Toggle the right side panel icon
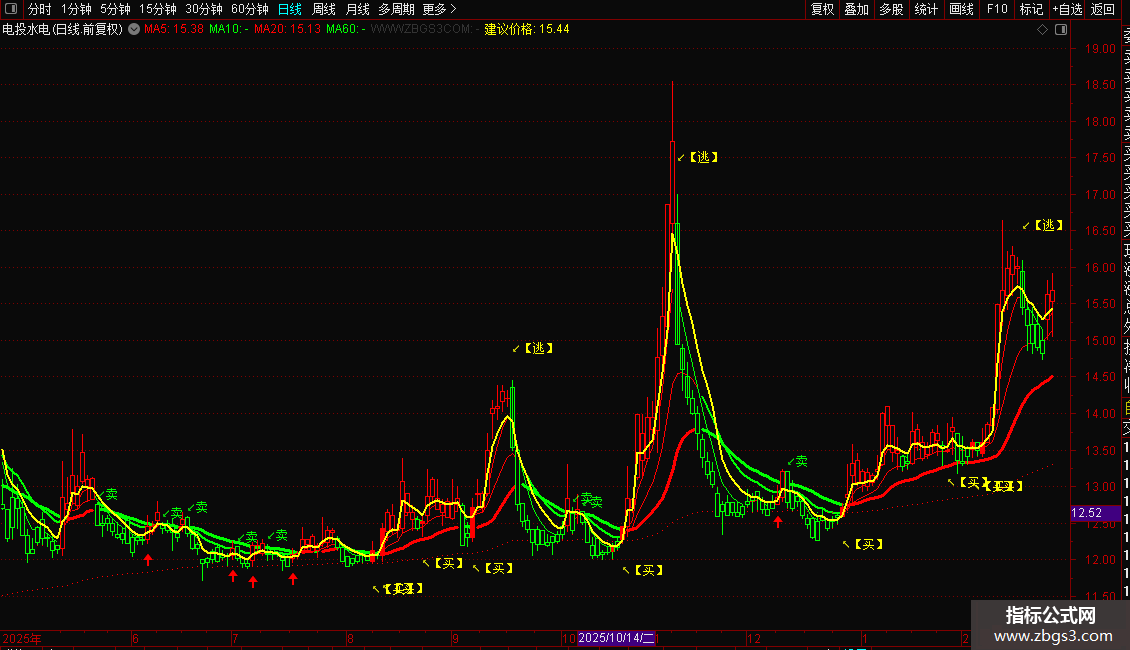 click(1061, 30)
